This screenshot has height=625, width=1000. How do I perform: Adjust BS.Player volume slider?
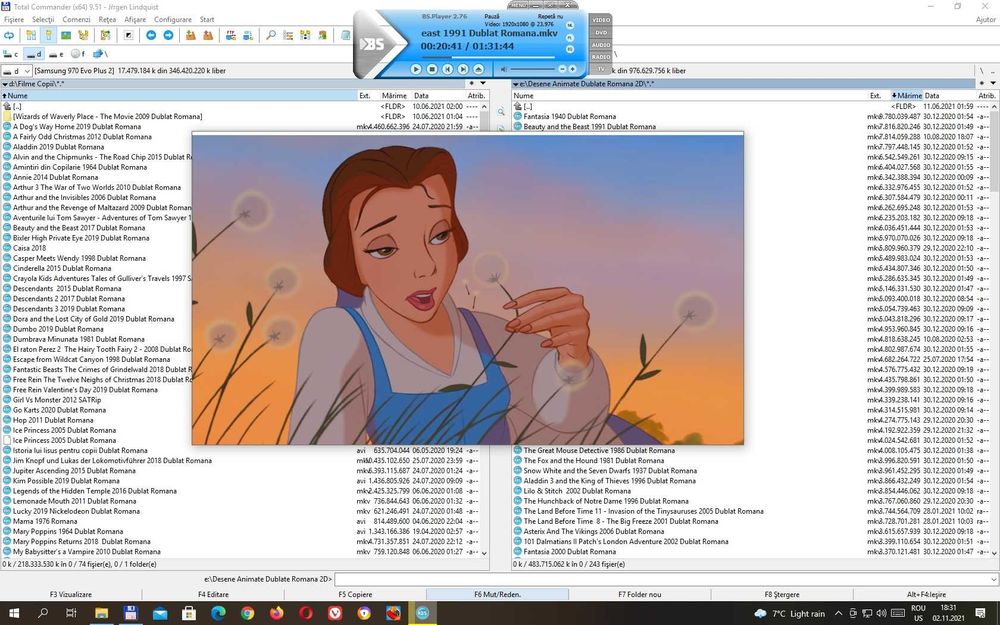(x=533, y=69)
